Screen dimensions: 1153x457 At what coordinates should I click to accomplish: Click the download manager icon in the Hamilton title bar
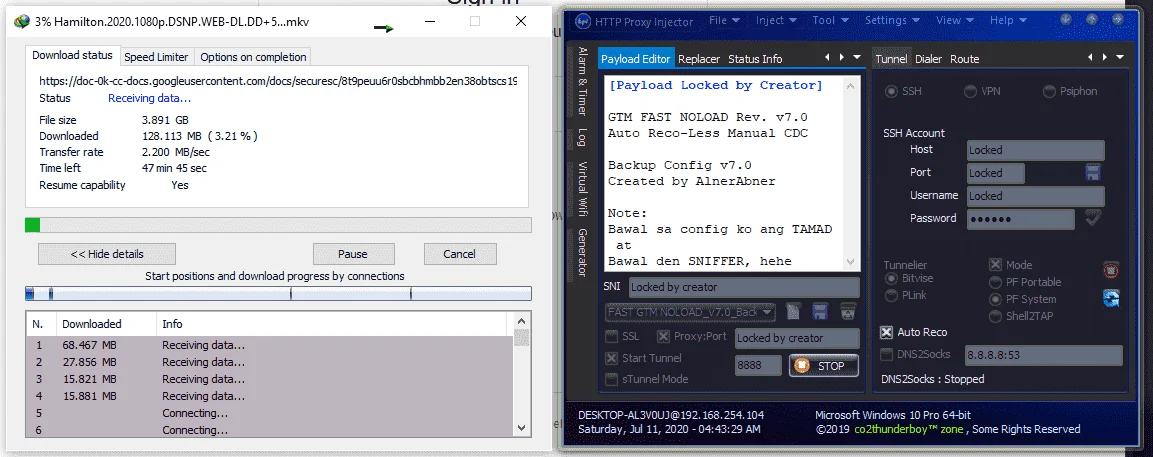[x=20, y=22]
